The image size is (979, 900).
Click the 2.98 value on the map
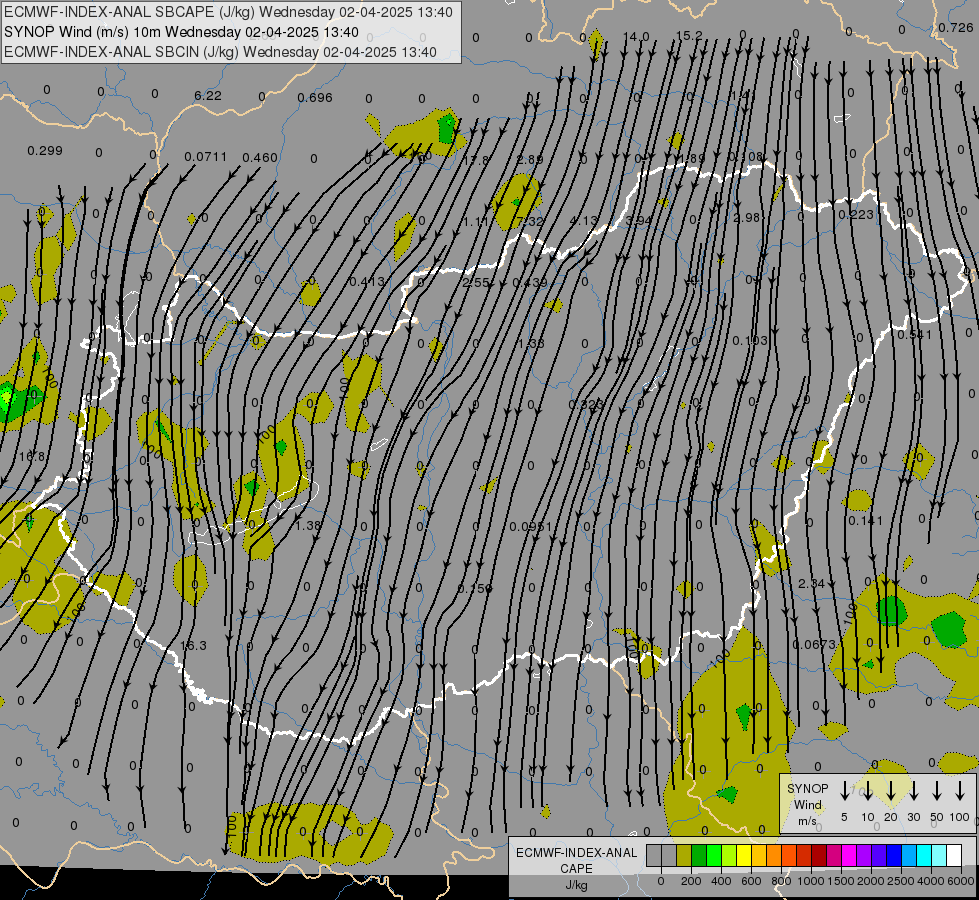(747, 217)
